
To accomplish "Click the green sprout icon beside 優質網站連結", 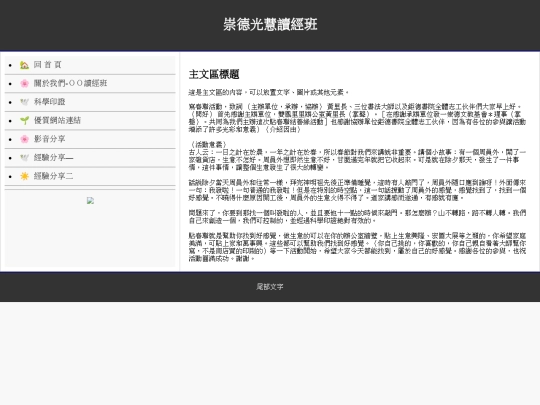I will [24, 121].
